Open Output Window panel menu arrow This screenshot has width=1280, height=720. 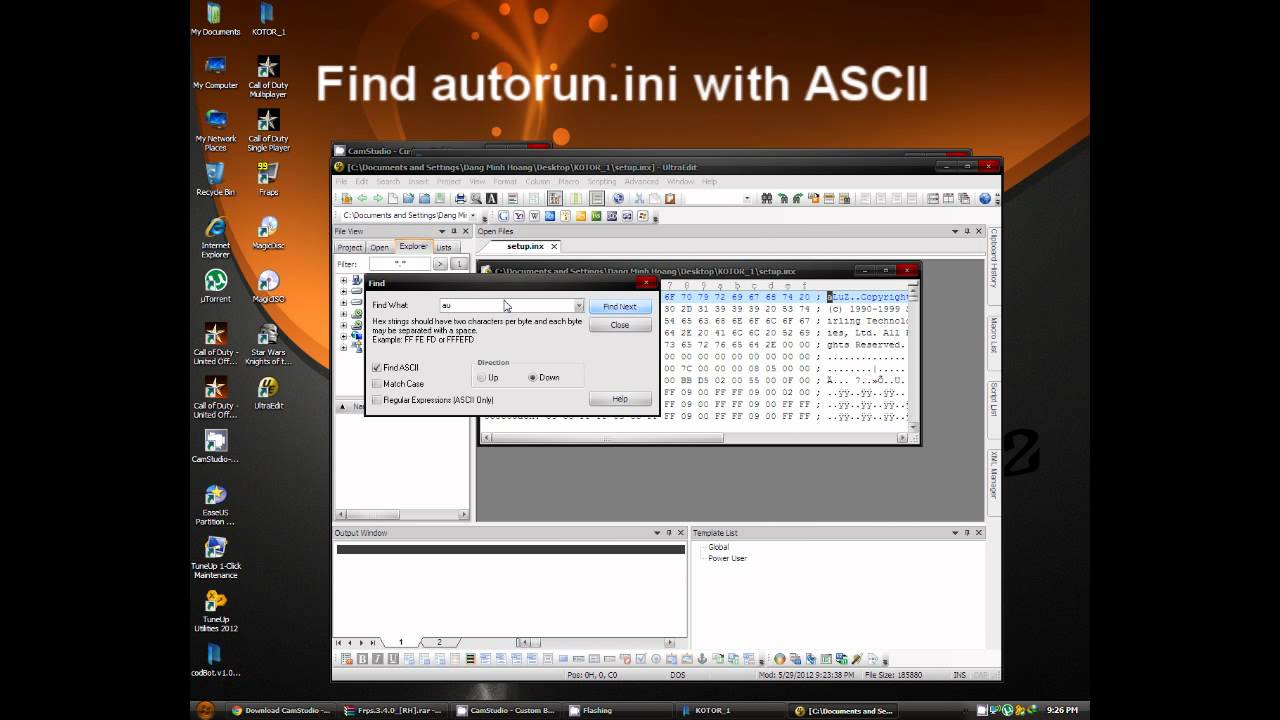pyautogui.click(x=657, y=533)
